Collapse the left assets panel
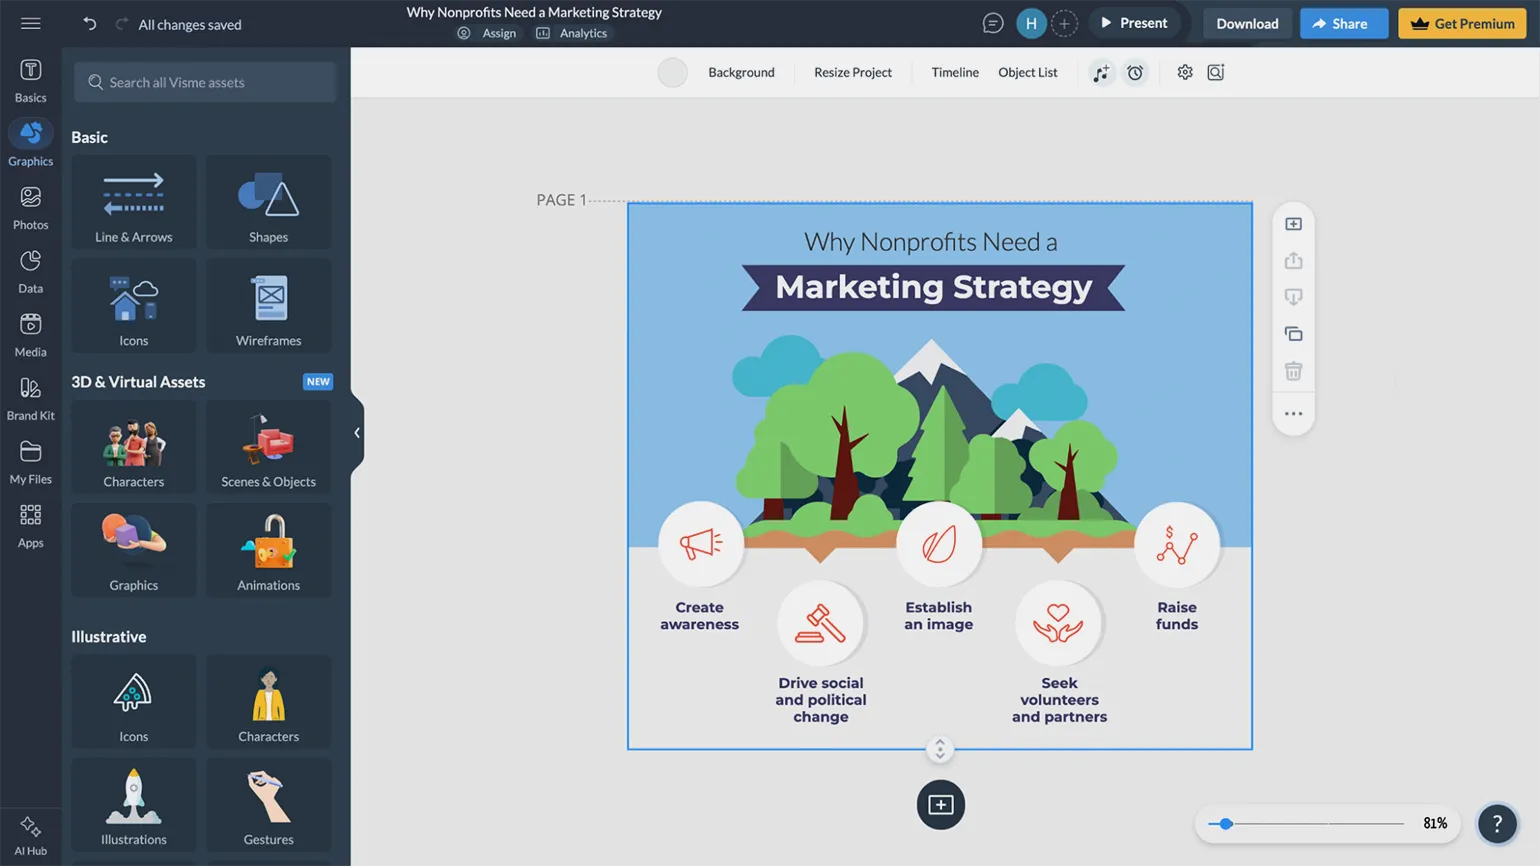 point(357,433)
